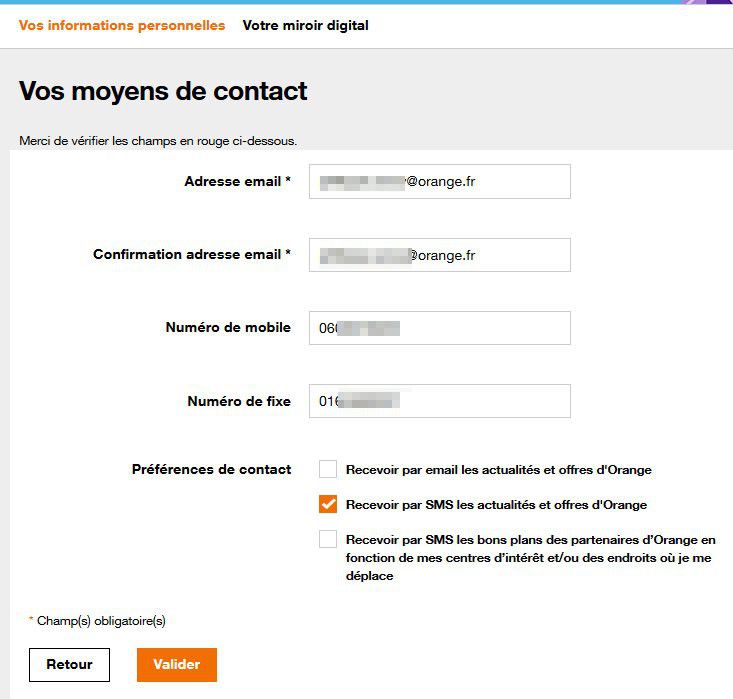This screenshot has height=699, width=733.
Task: Click the Numéro de mobile input
Action: point(439,328)
